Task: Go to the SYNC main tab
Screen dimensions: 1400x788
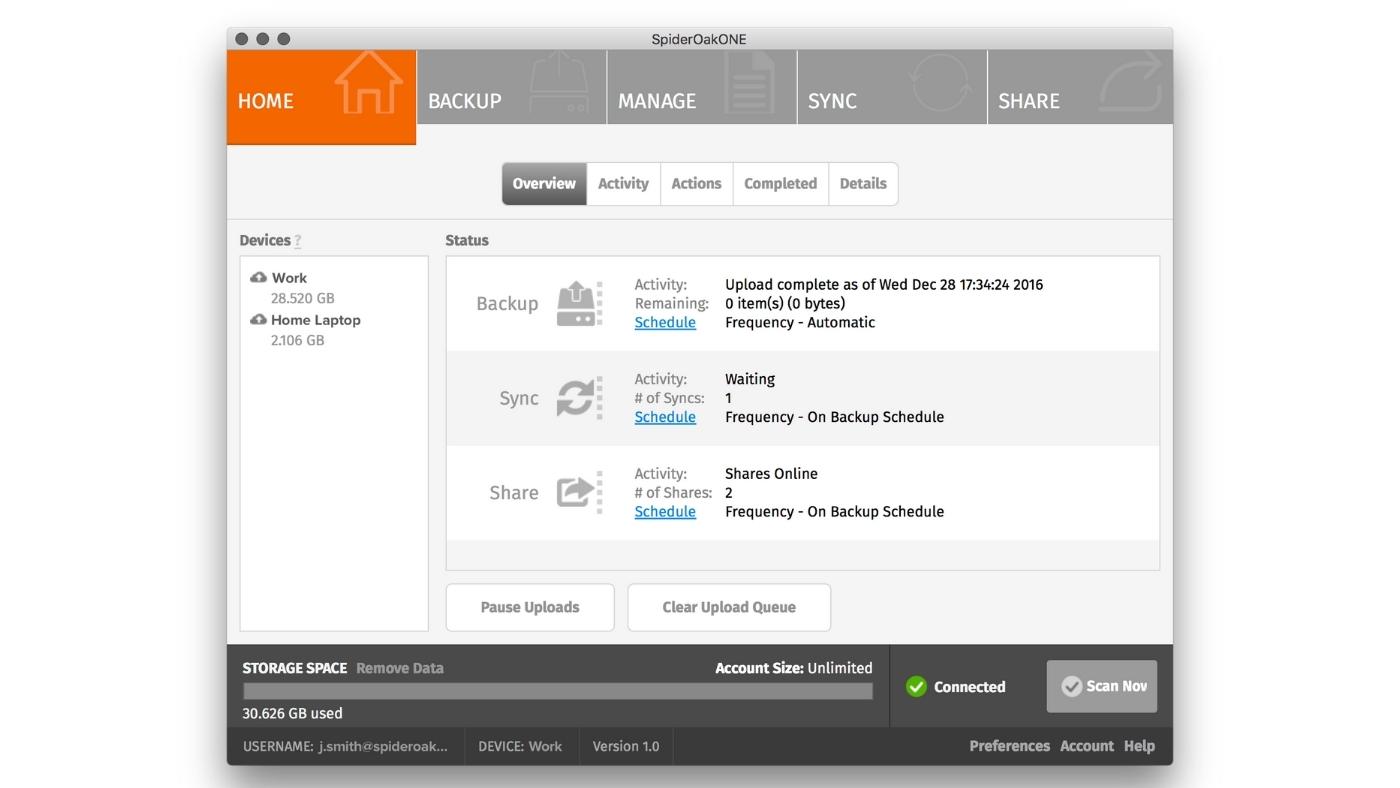Action: pos(892,87)
